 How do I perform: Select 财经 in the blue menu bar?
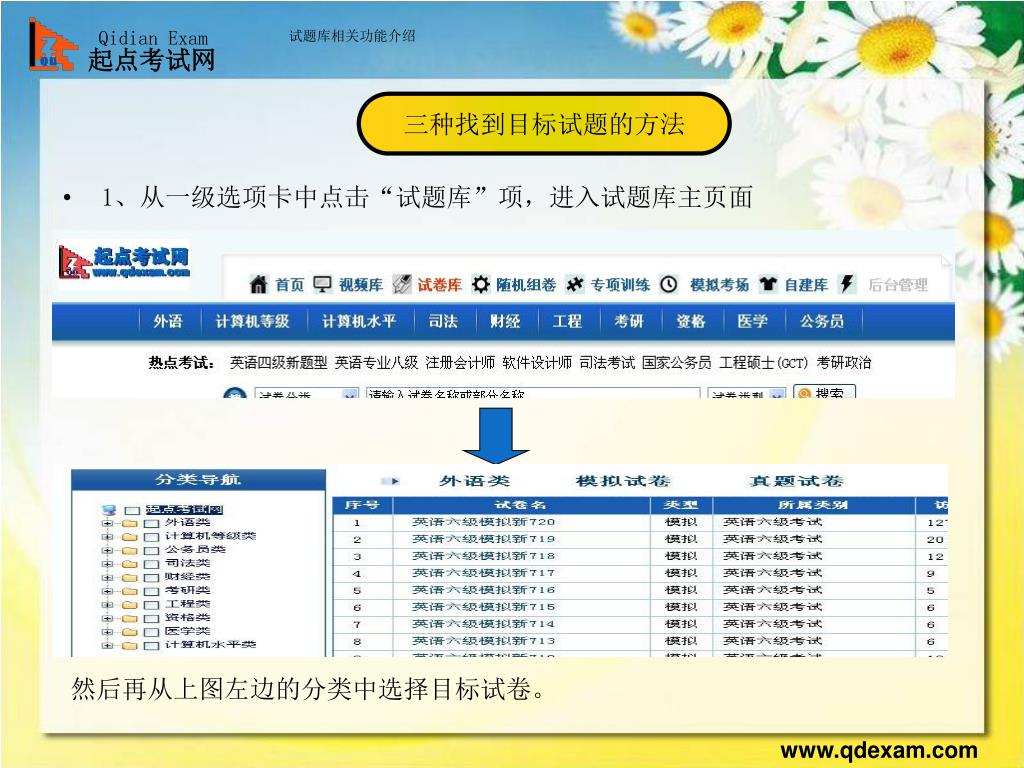tap(505, 321)
